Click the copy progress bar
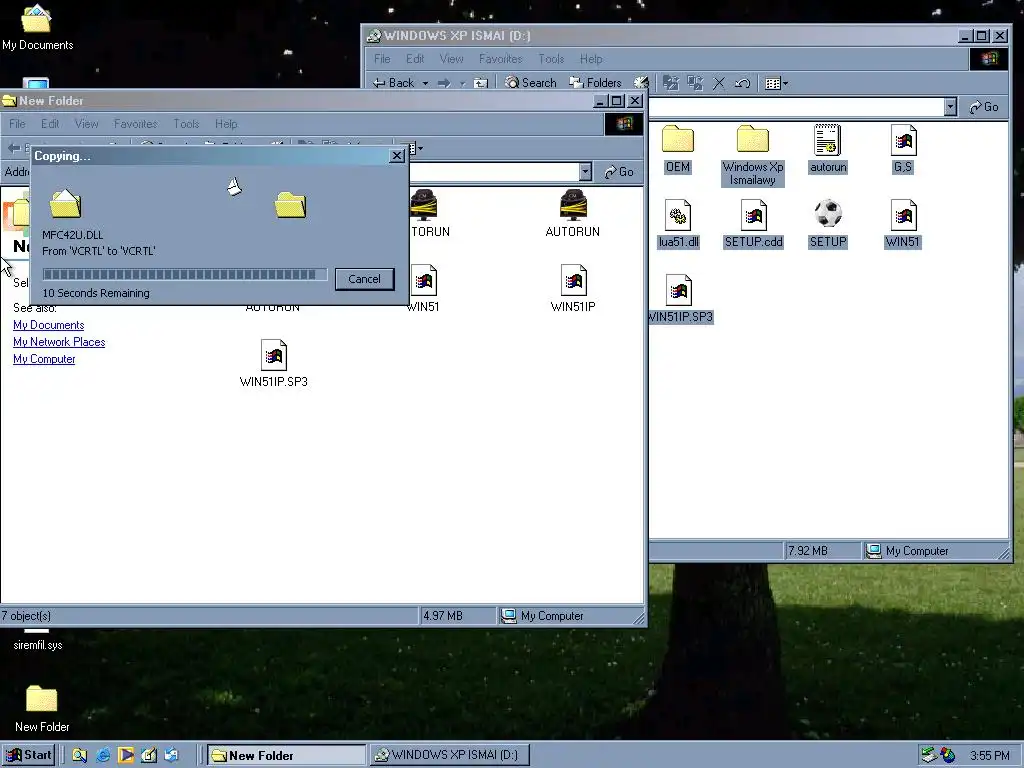Image resolution: width=1024 pixels, height=768 pixels. tap(185, 275)
